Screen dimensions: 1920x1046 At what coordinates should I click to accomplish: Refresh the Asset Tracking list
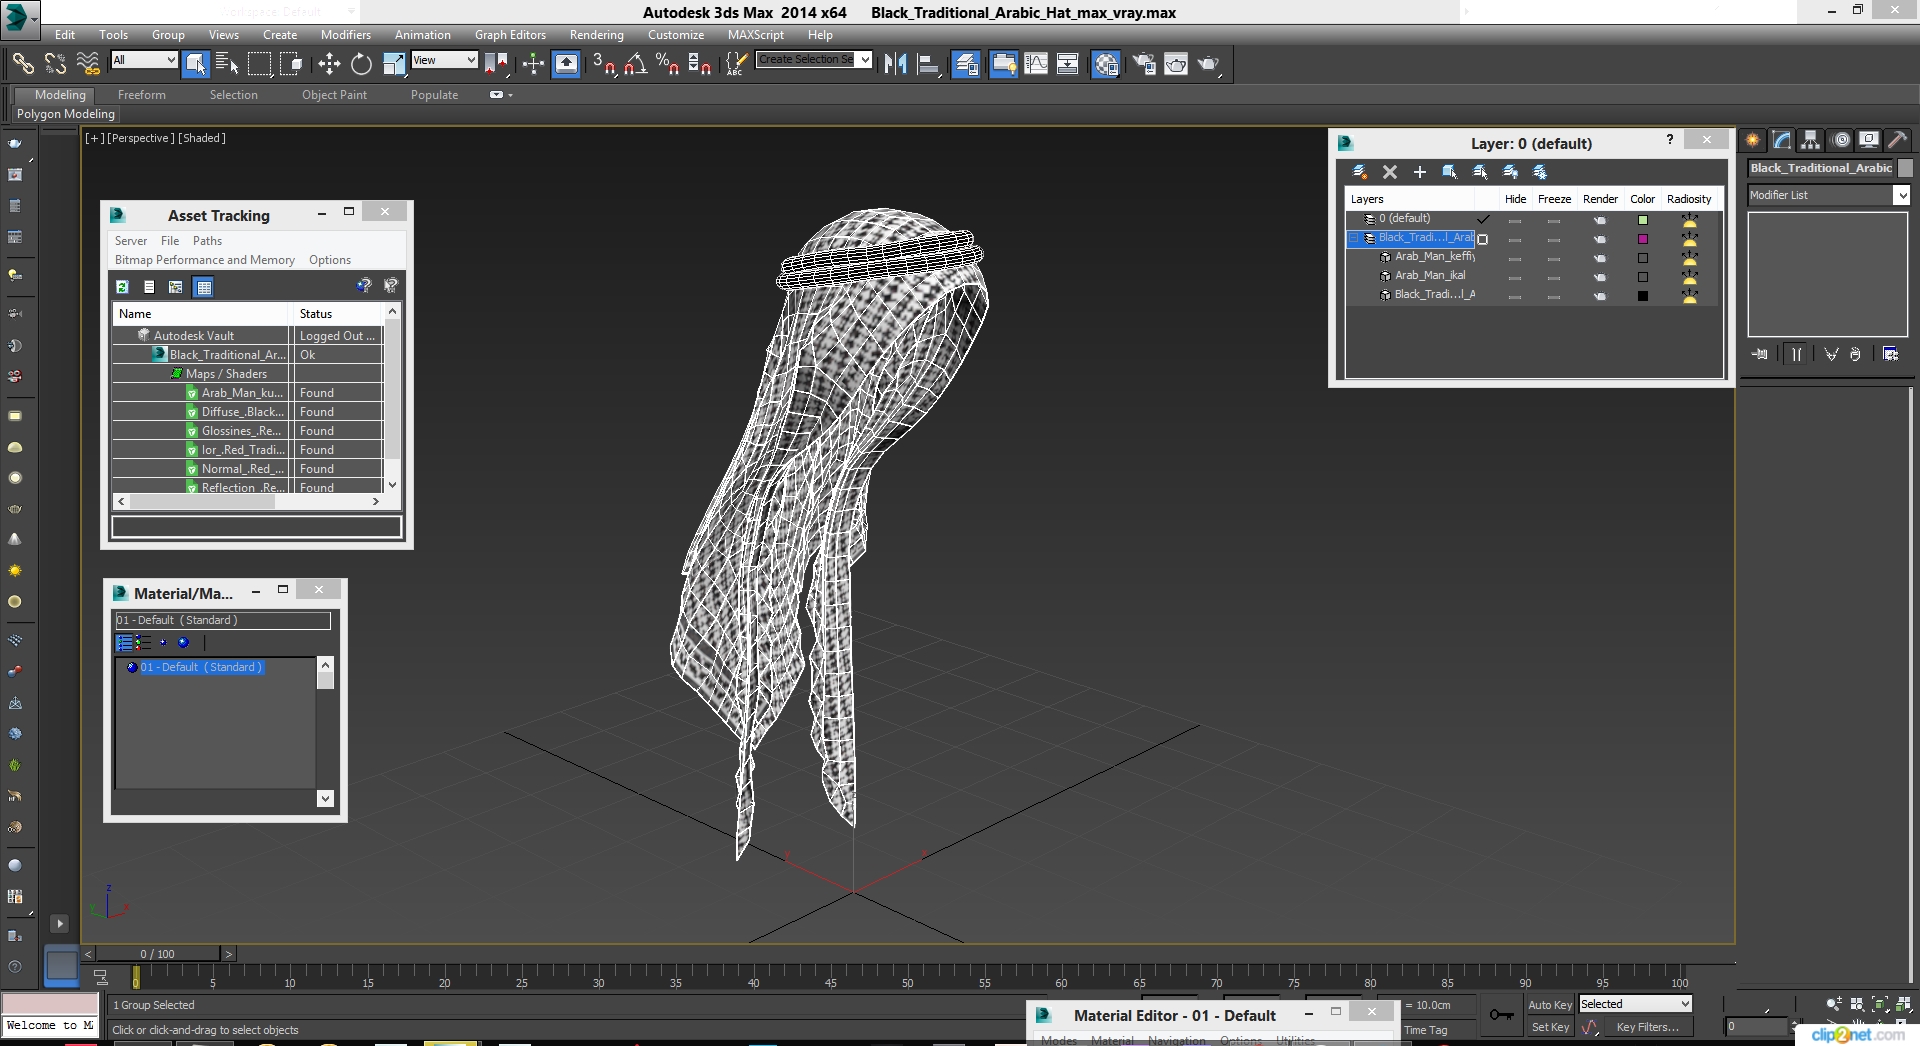point(122,287)
